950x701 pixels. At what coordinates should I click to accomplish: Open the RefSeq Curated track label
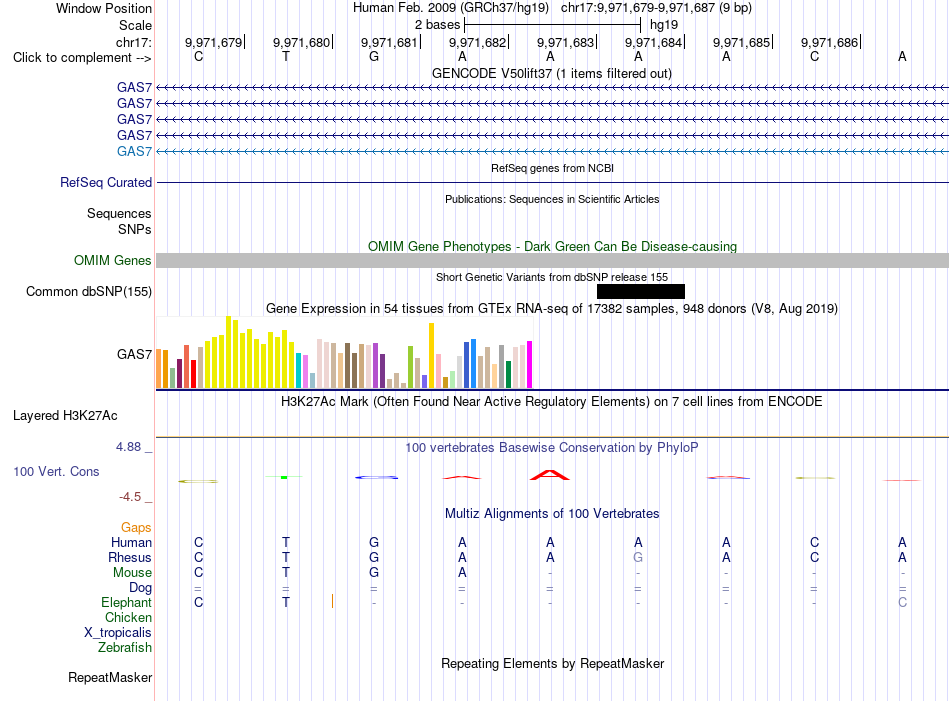(x=106, y=182)
